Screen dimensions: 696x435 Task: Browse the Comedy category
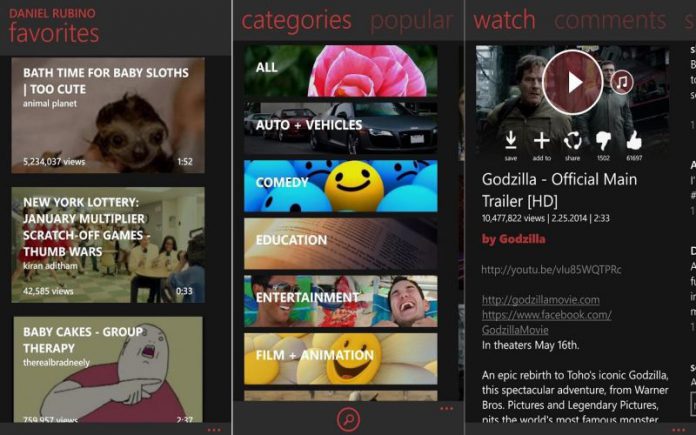pos(340,186)
